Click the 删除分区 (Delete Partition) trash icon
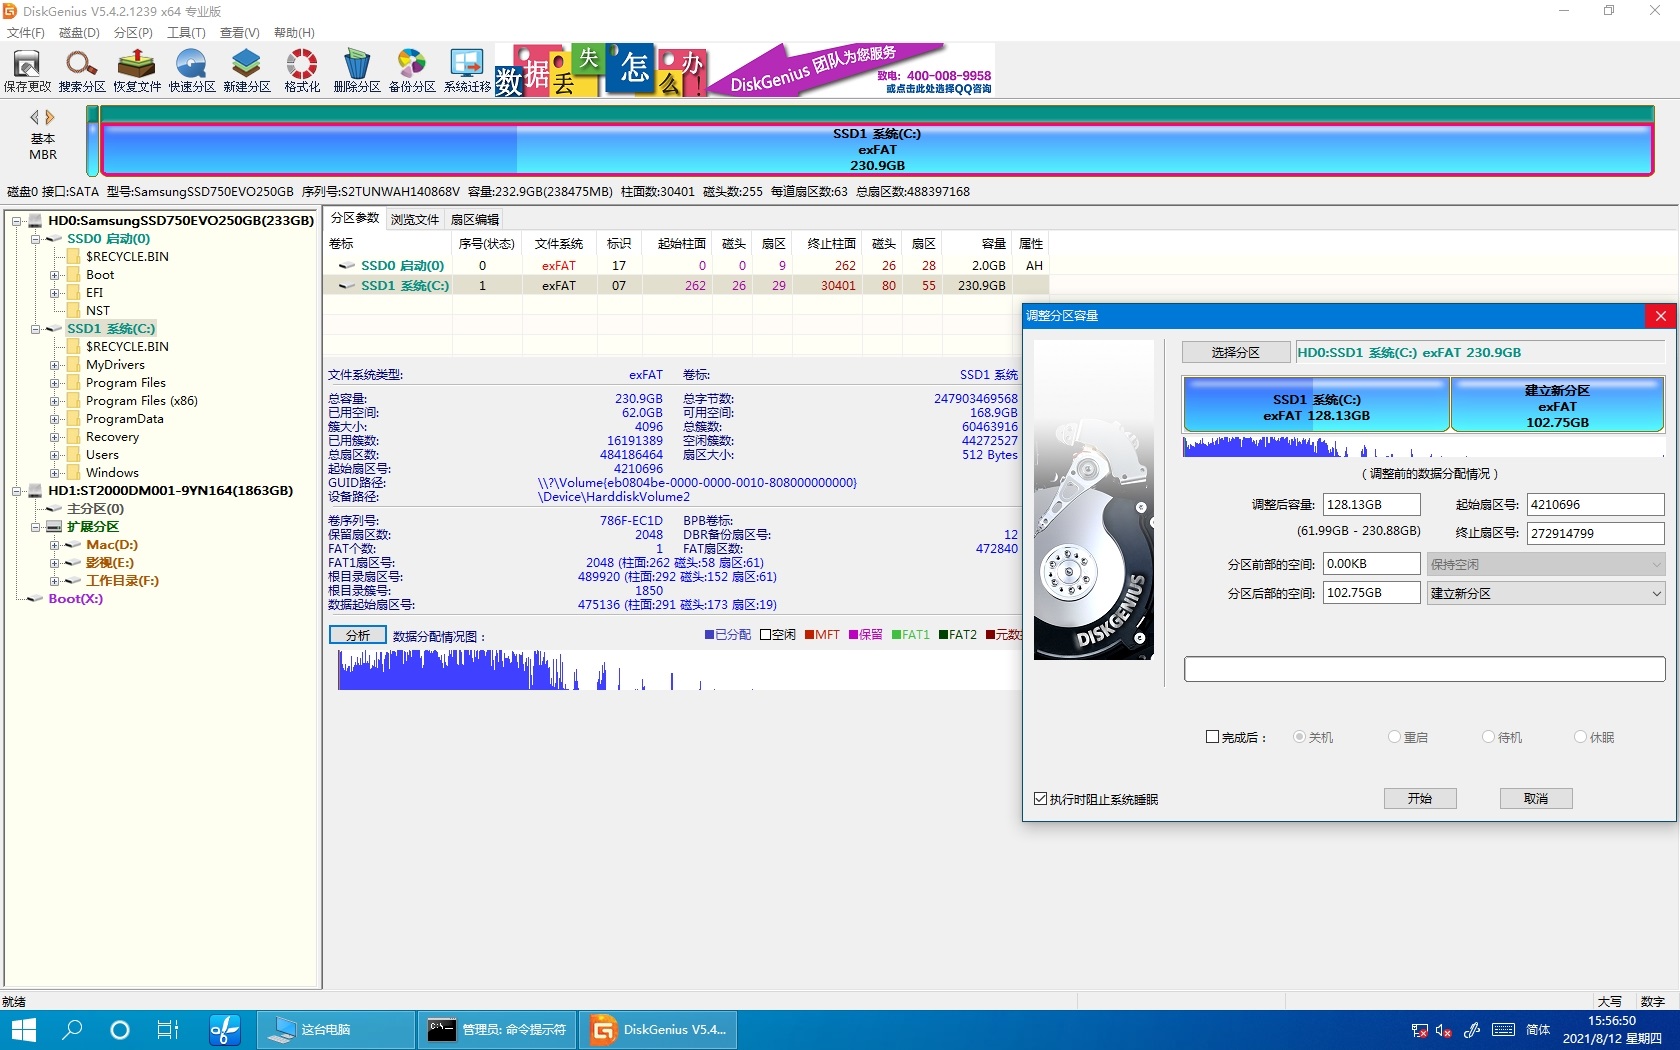Screen dimensions: 1680x1050 click(x=357, y=70)
